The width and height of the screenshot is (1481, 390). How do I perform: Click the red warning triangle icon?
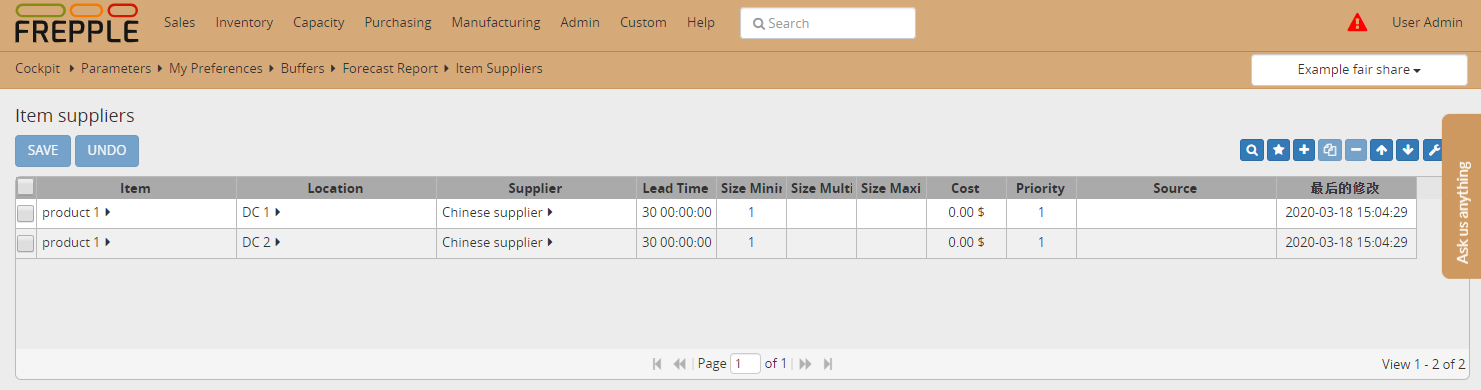pyautogui.click(x=1357, y=22)
